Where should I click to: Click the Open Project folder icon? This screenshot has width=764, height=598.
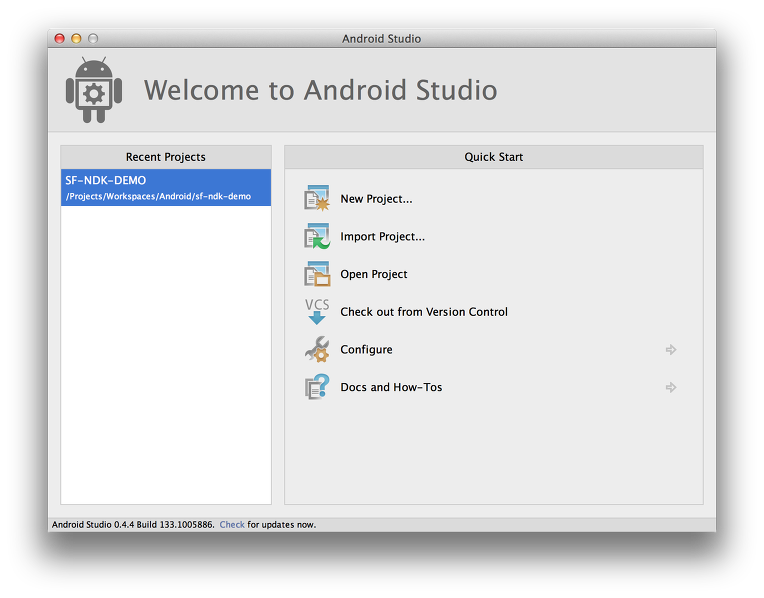point(317,273)
